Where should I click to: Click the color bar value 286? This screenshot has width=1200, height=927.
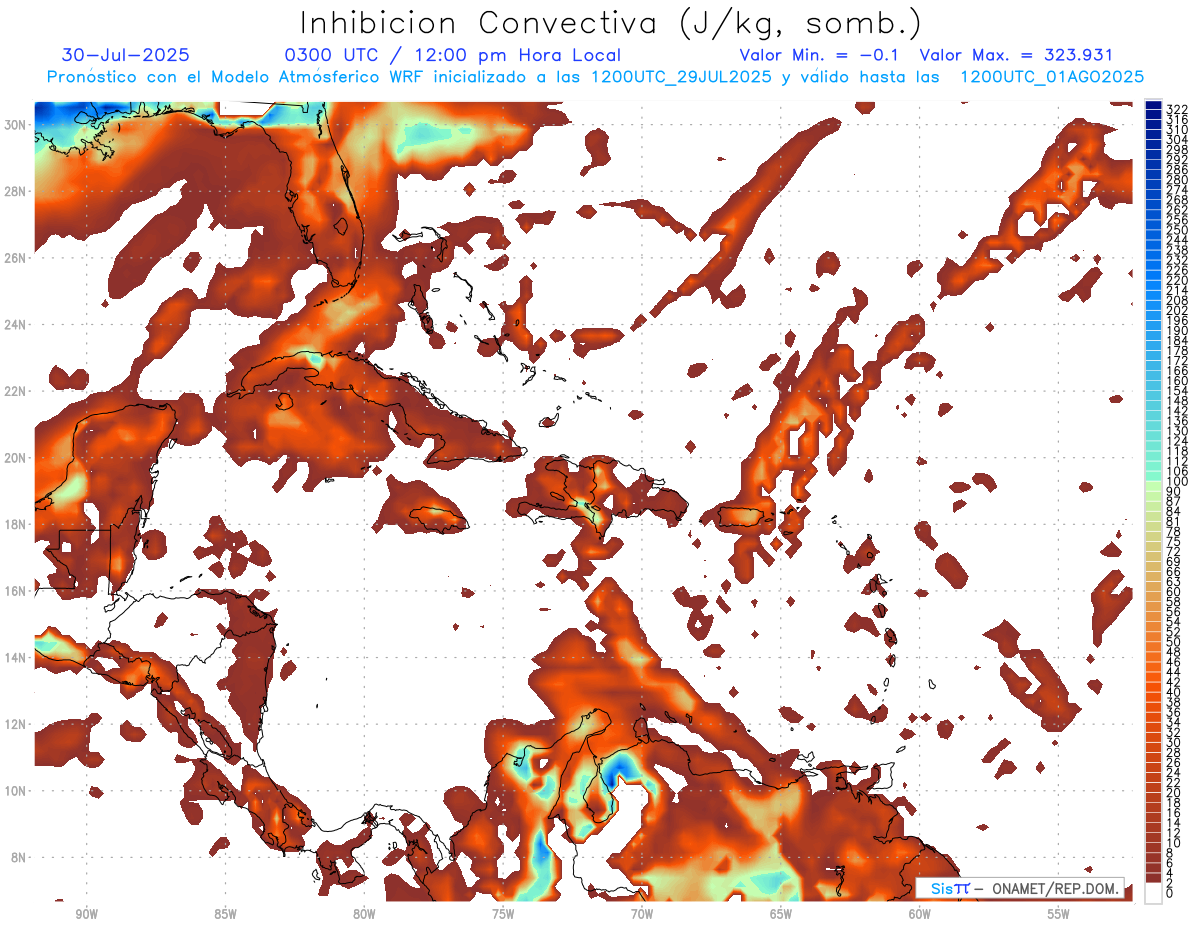click(x=1177, y=170)
